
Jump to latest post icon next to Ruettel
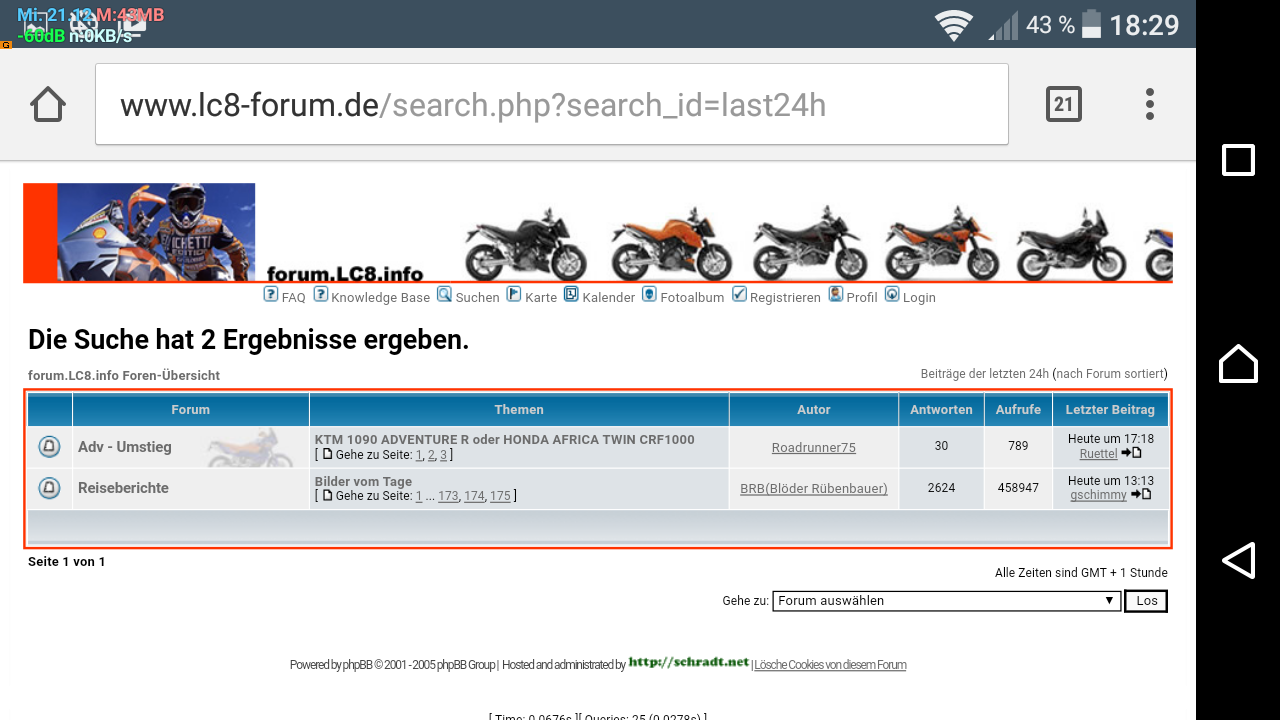[x=1131, y=453]
